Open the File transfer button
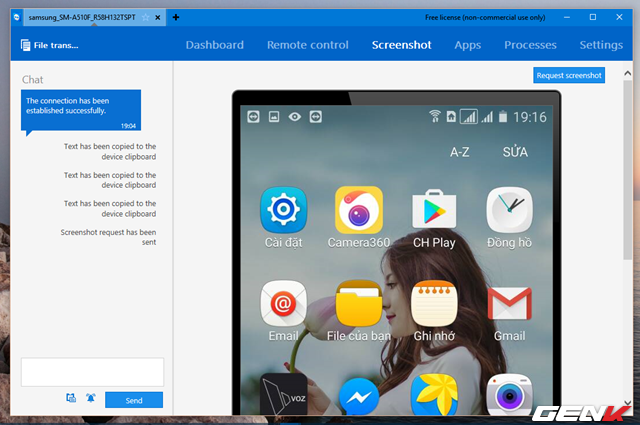This screenshot has width=640, height=425. [49, 45]
